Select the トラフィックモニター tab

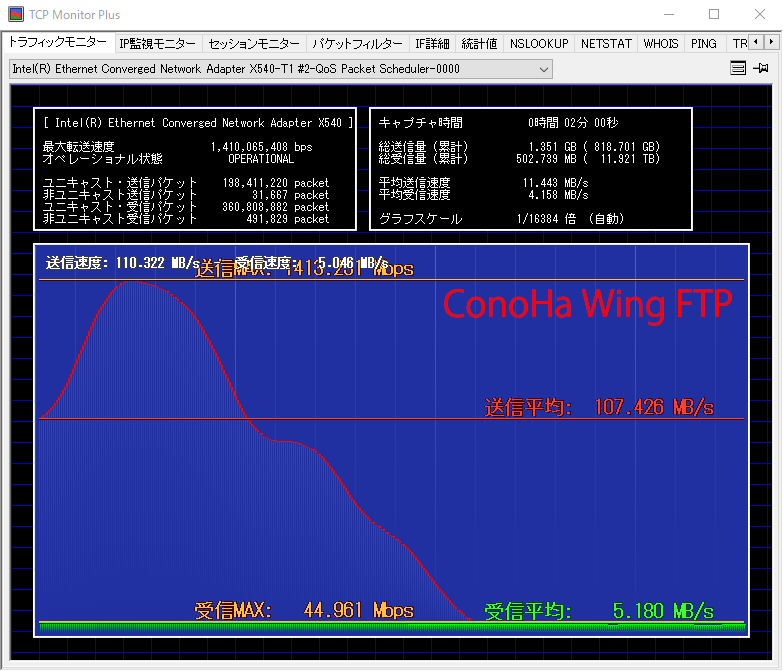pyautogui.click(x=57, y=43)
